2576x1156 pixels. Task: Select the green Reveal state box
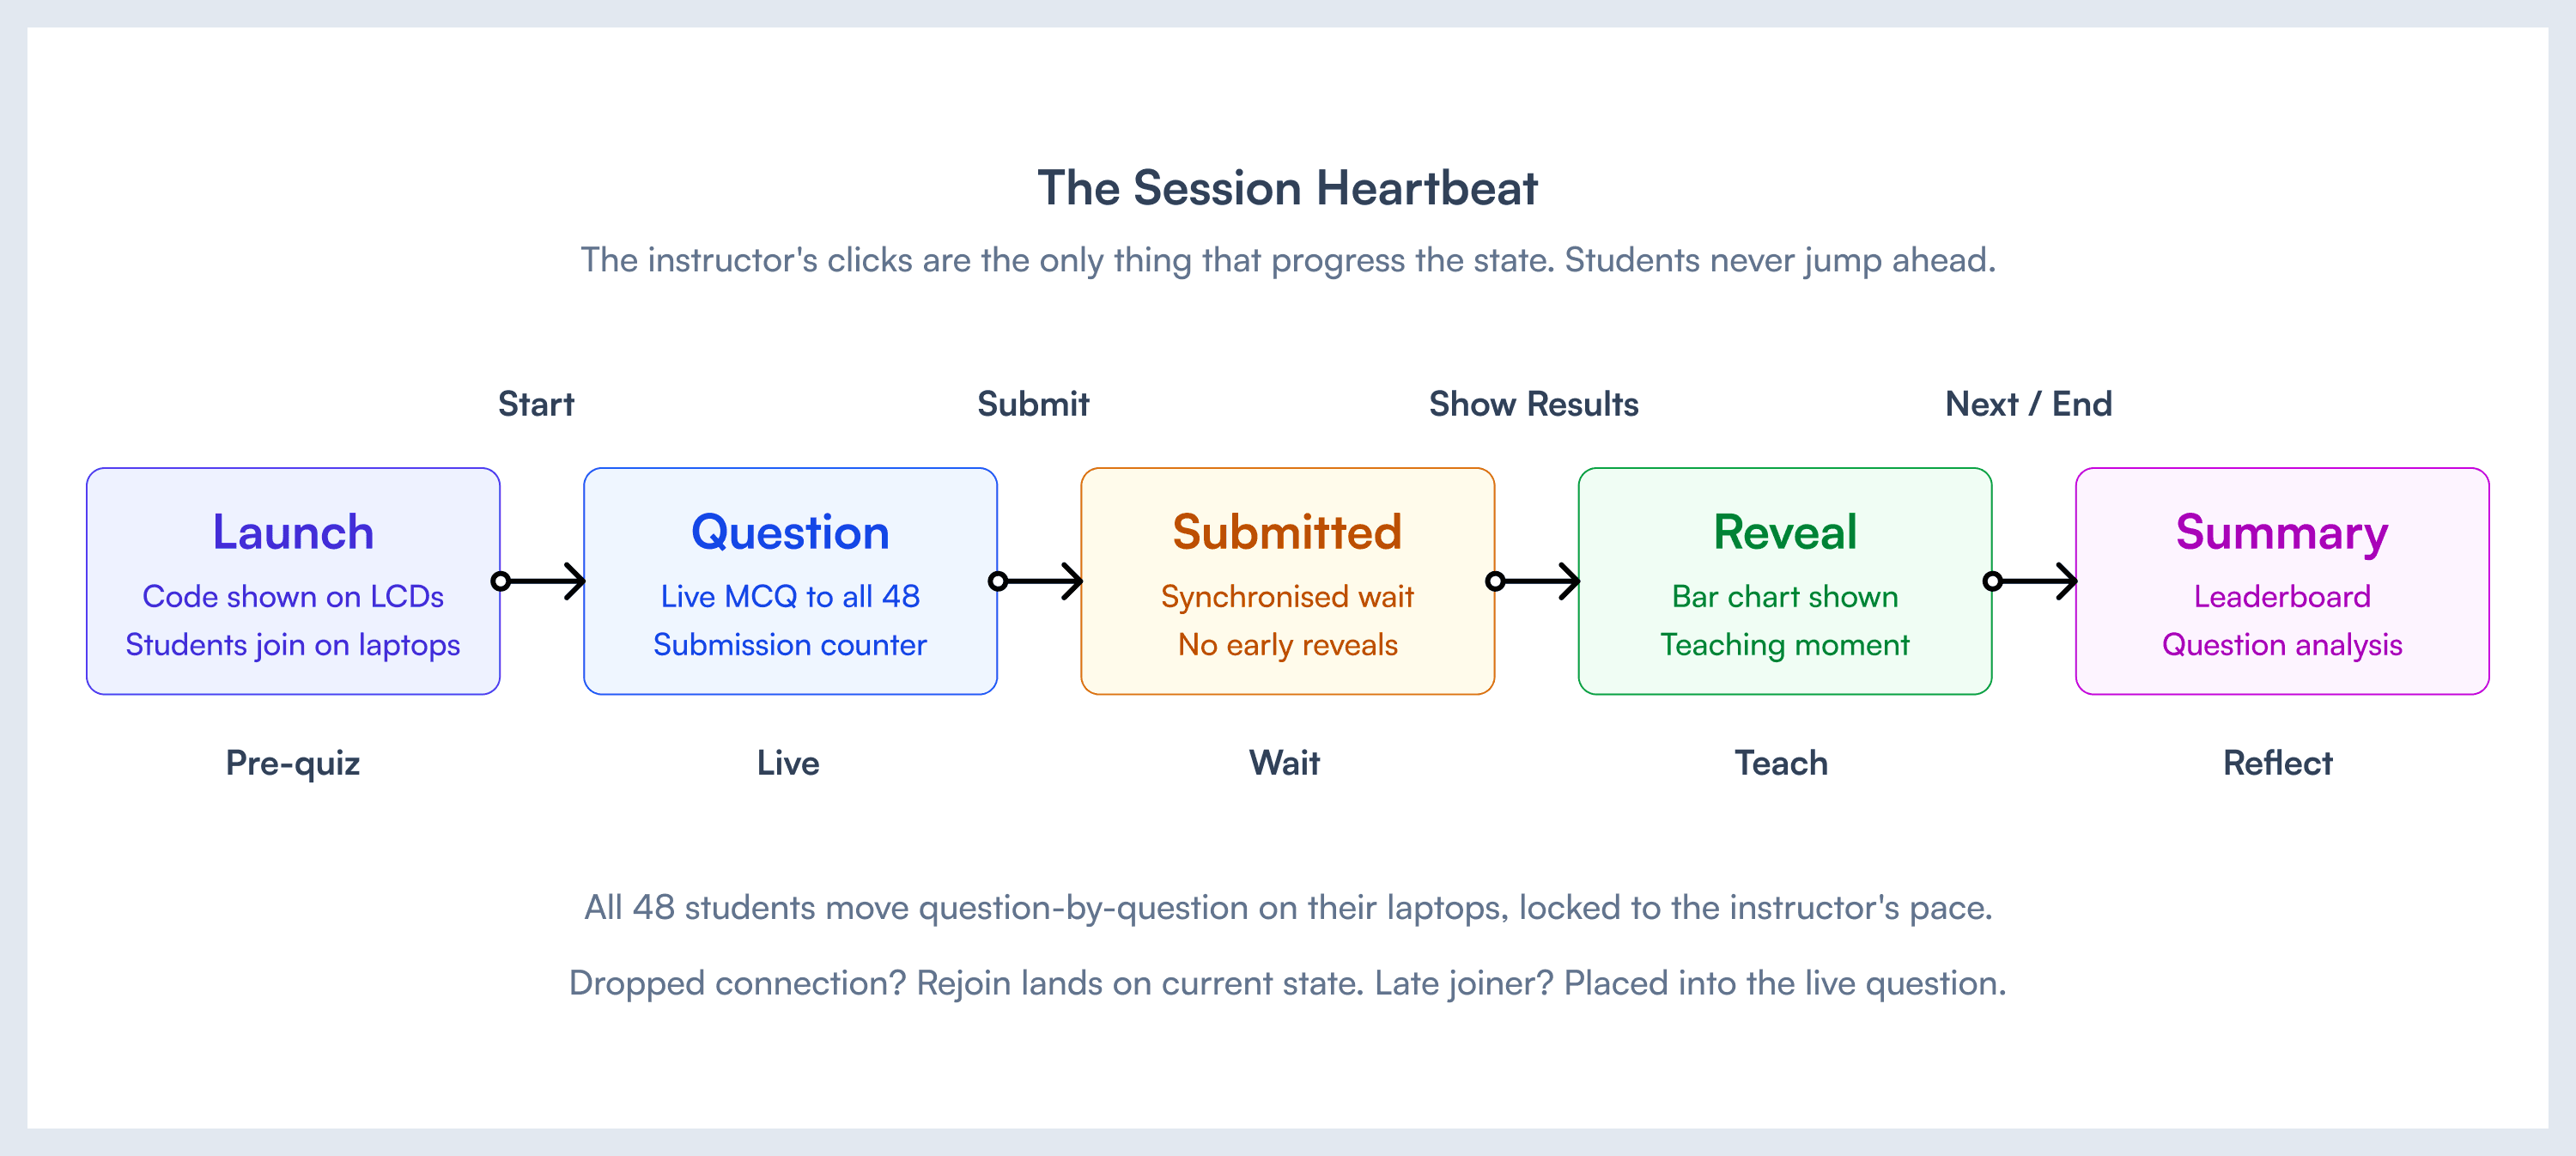coord(1785,581)
